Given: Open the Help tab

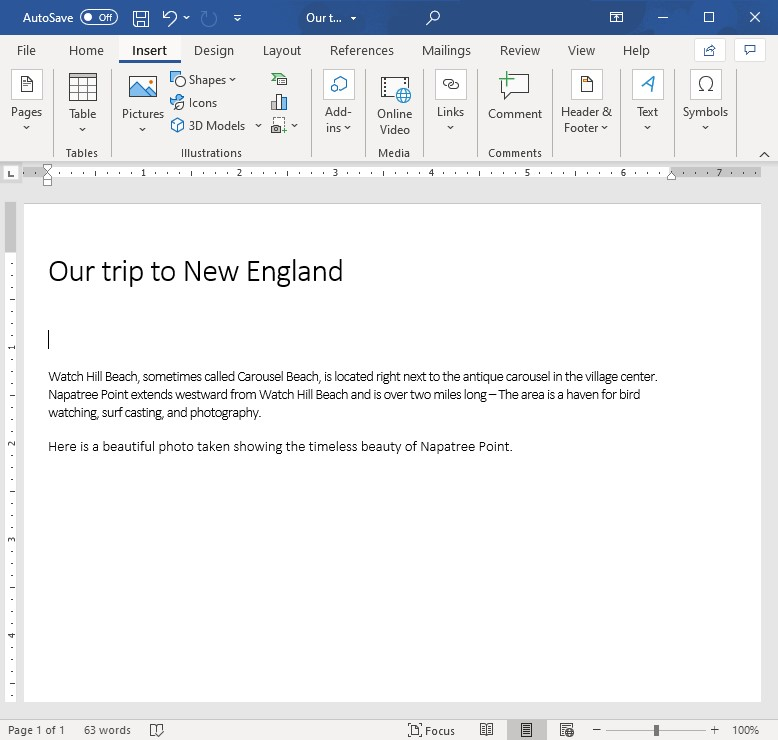Looking at the screenshot, I should tap(636, 51).
